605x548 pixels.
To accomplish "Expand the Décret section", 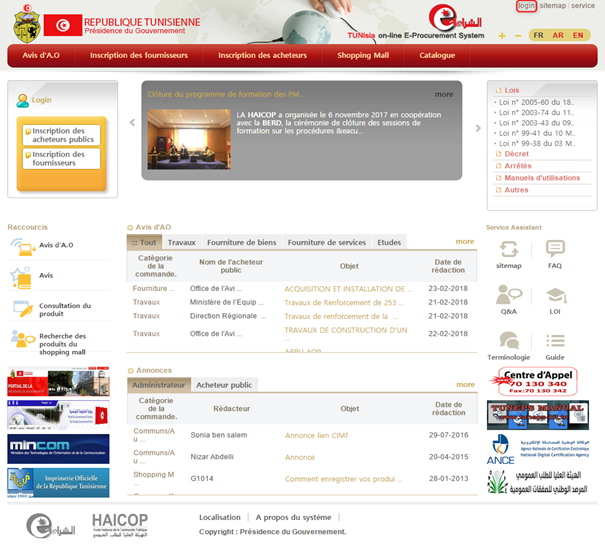I will click(x=517, y=154).
